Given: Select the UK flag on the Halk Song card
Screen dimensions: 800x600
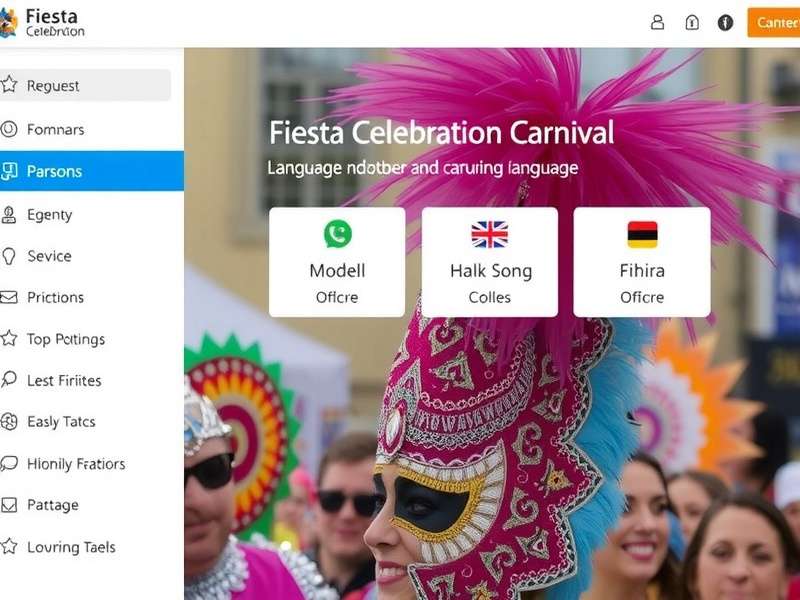Looking at the screenshot, I should 489,232.
